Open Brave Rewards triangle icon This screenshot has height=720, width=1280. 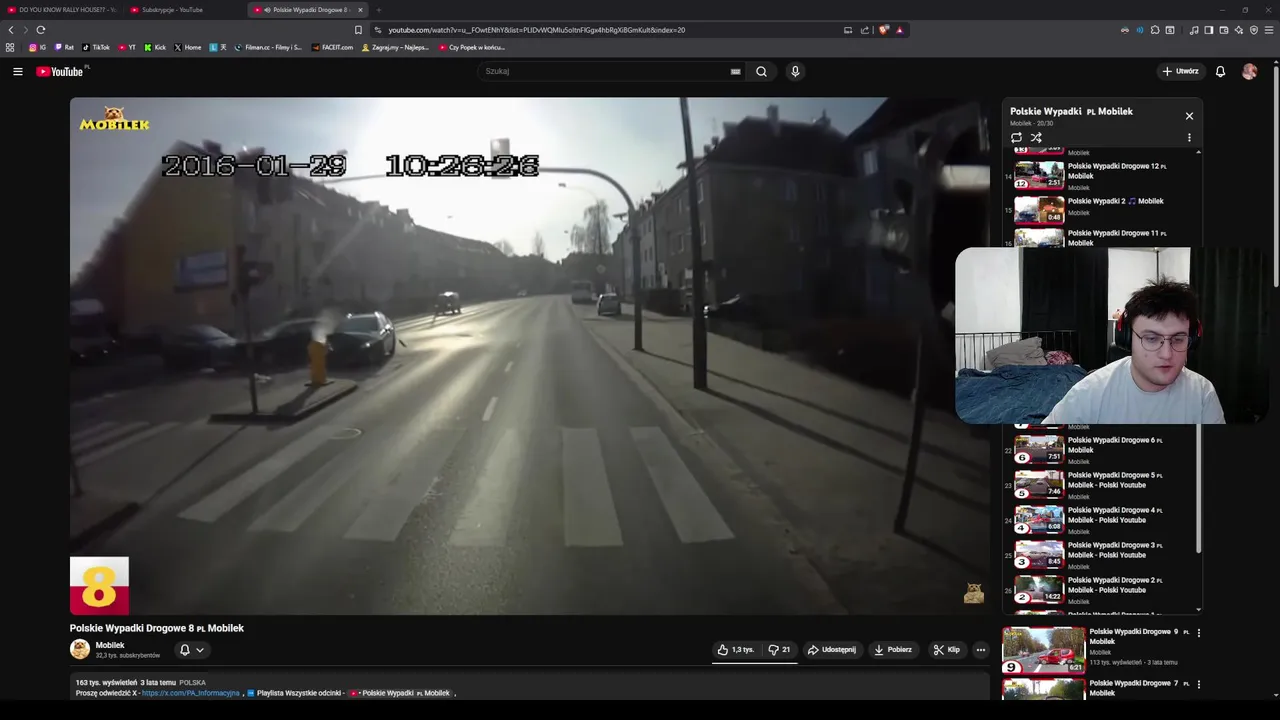899,30
